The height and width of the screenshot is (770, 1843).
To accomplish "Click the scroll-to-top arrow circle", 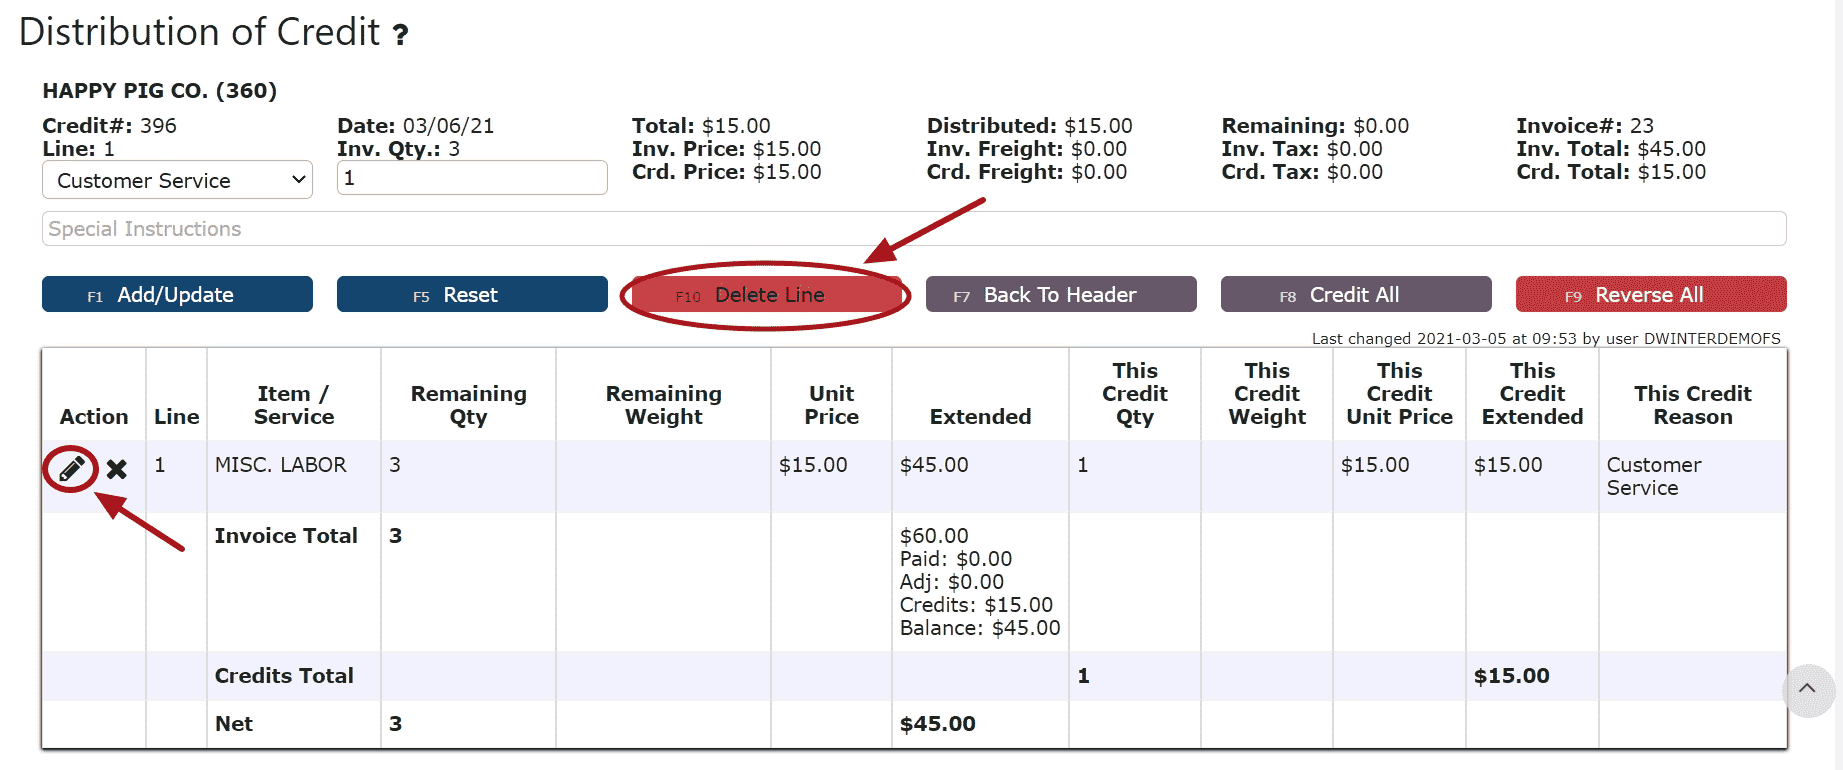I will [x=1807, y=689].
